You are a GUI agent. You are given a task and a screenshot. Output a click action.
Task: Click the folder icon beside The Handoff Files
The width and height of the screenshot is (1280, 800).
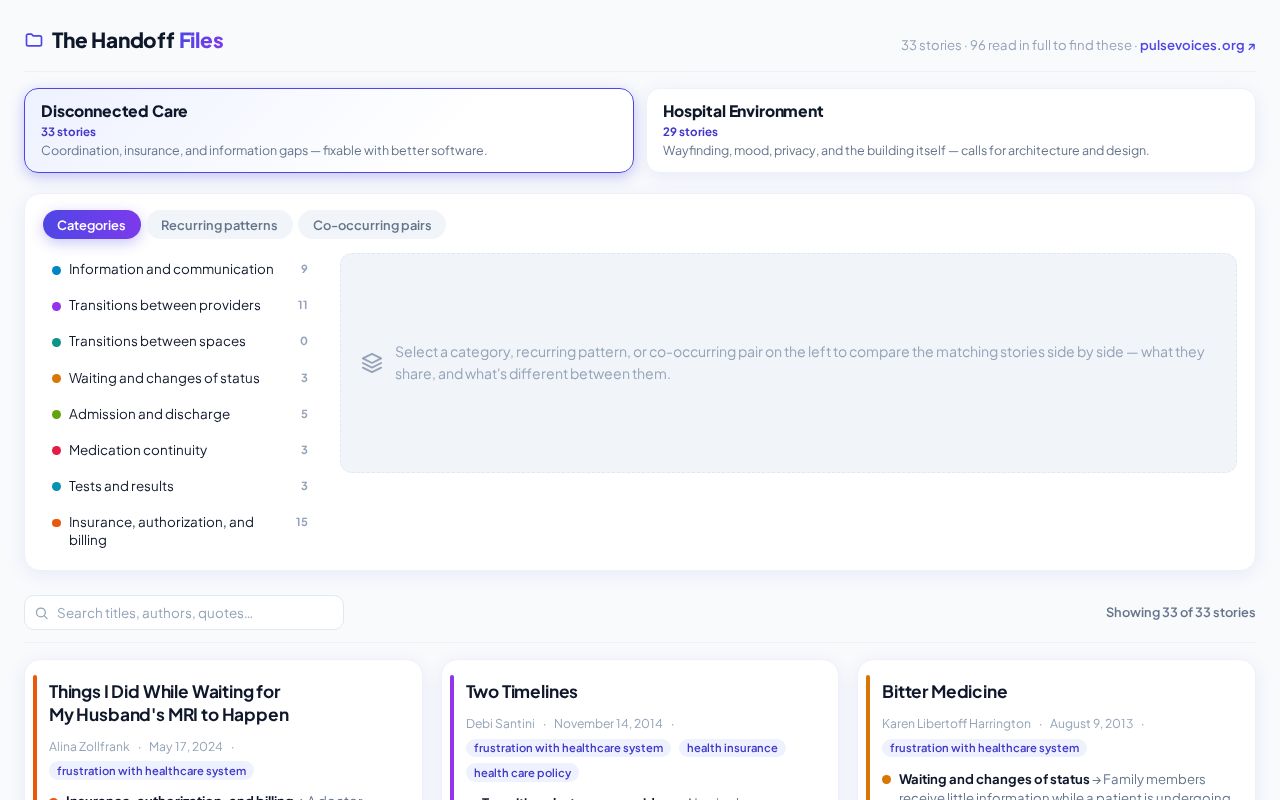coord(34,40)
